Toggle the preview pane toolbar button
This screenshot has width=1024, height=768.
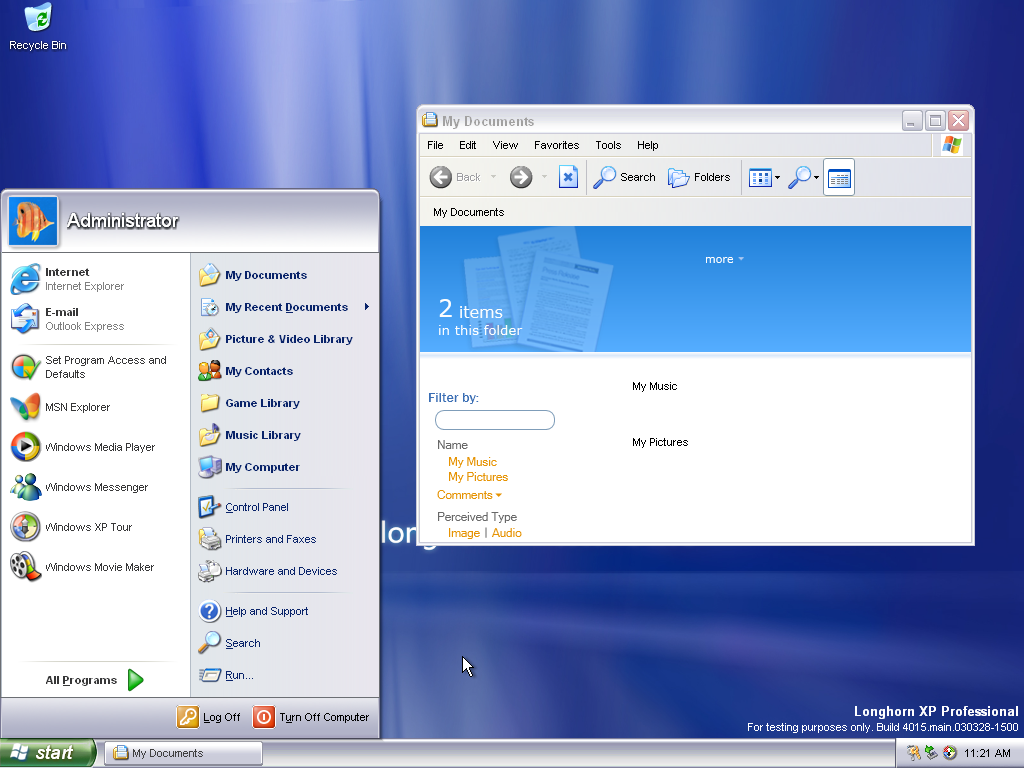pyautogui.click(x=839, y=178)
